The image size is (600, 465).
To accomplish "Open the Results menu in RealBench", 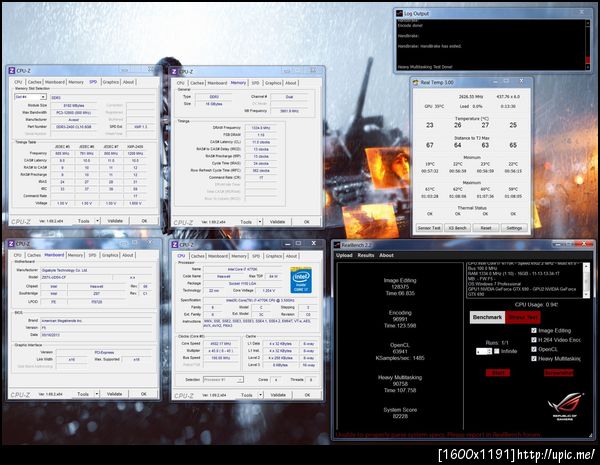I will pyautogui.click(x=366, y=255).
